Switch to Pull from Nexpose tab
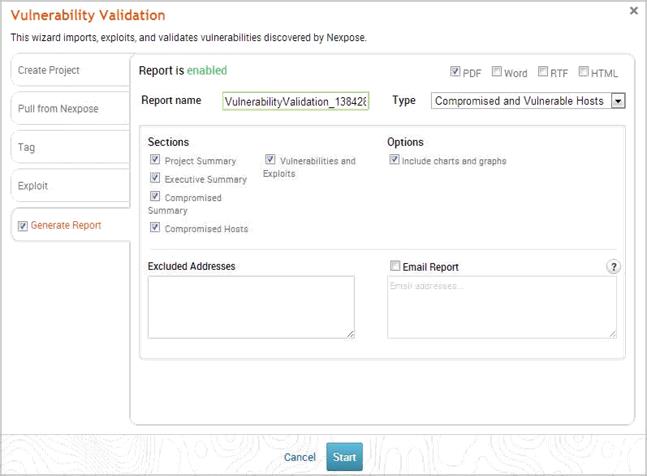This screenshot has width=647, height=476. coord(70,109)
